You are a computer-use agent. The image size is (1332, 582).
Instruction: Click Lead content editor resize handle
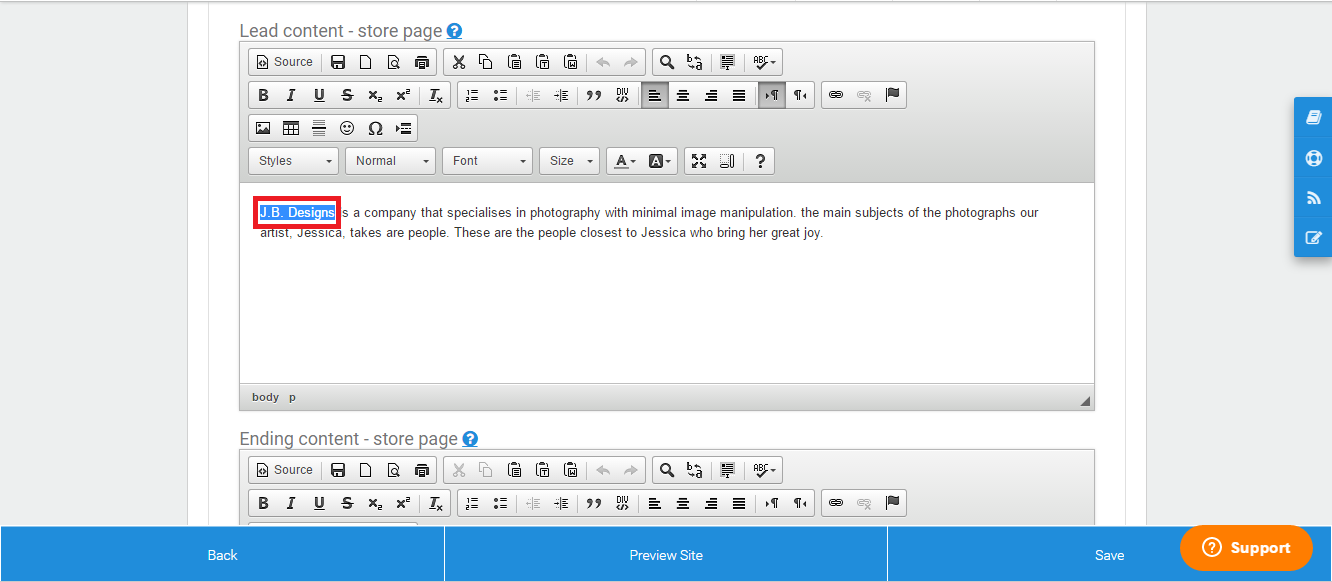(x=1085, y=401)
